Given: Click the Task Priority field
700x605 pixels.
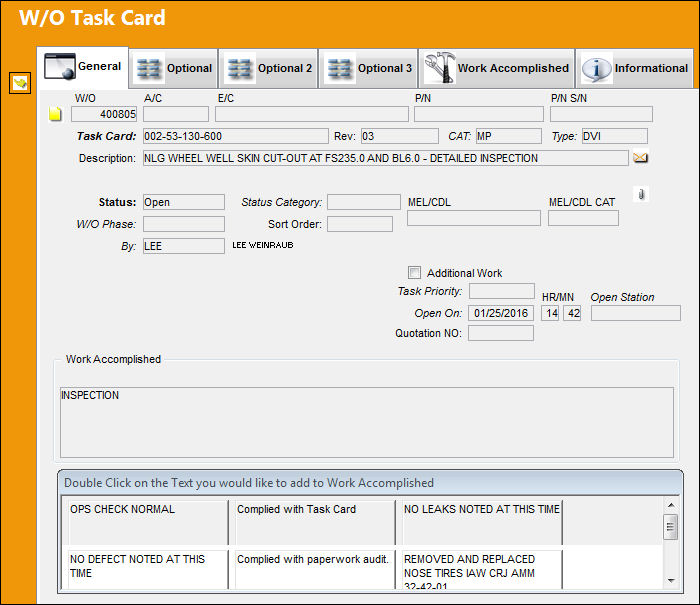Looking at the screenshot, I should tap(502, 291).
